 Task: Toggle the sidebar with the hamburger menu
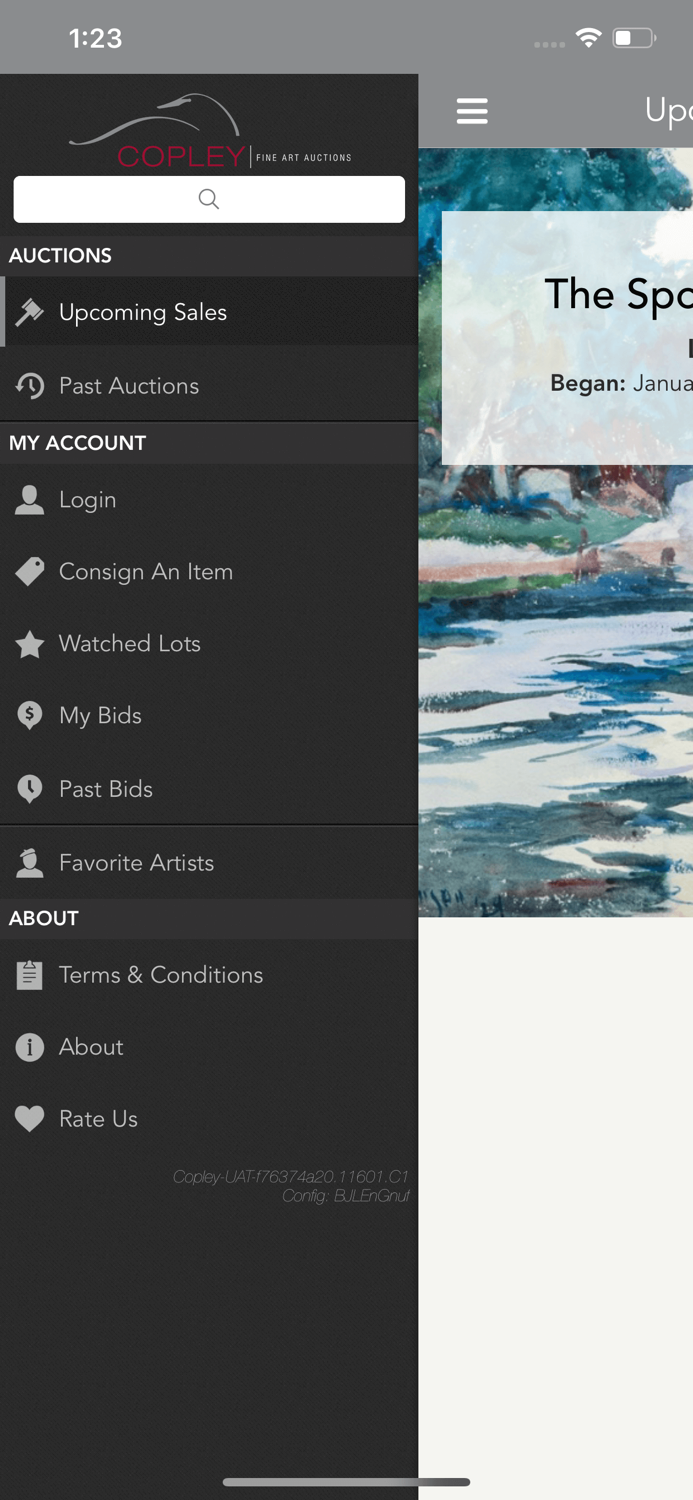pos(472,111)
